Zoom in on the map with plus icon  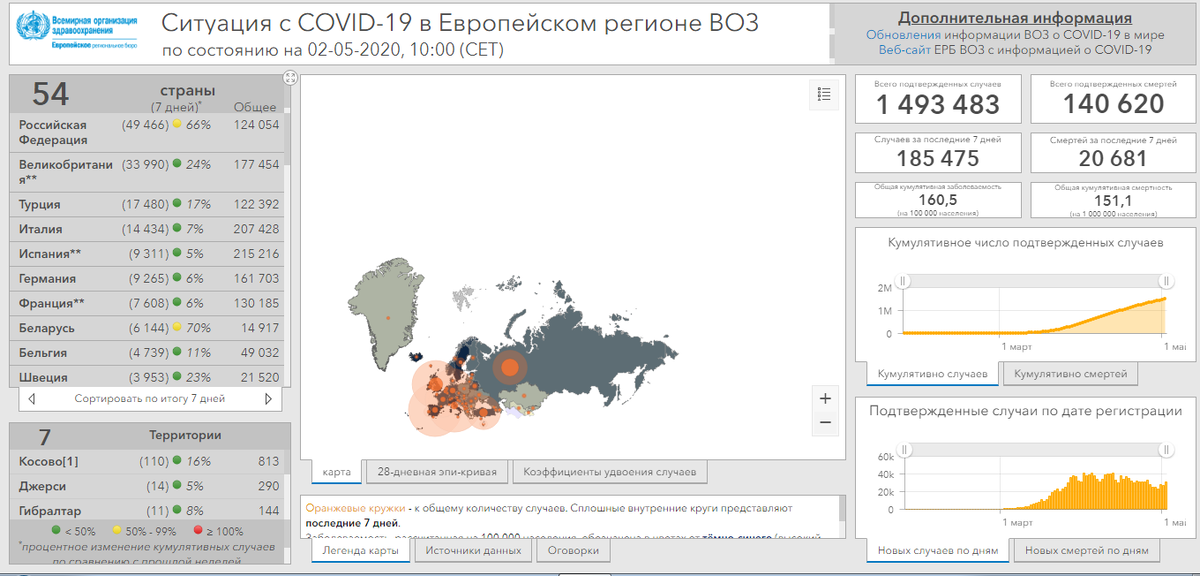click(824, 398)
